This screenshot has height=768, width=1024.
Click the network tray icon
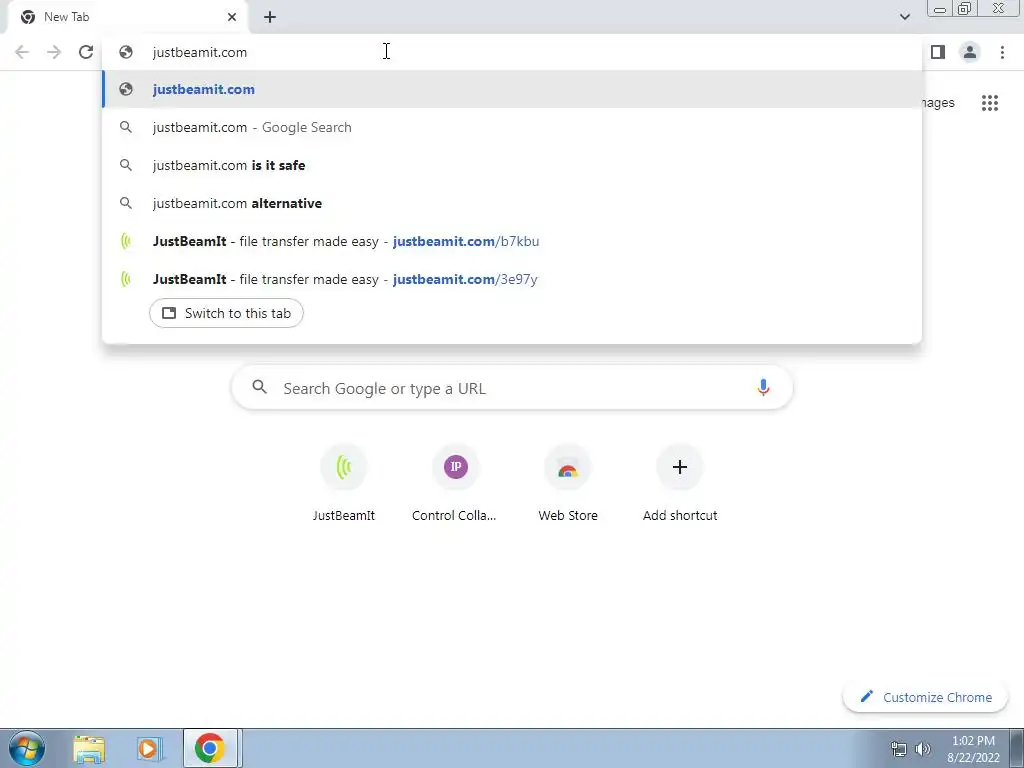click(899, 749)
